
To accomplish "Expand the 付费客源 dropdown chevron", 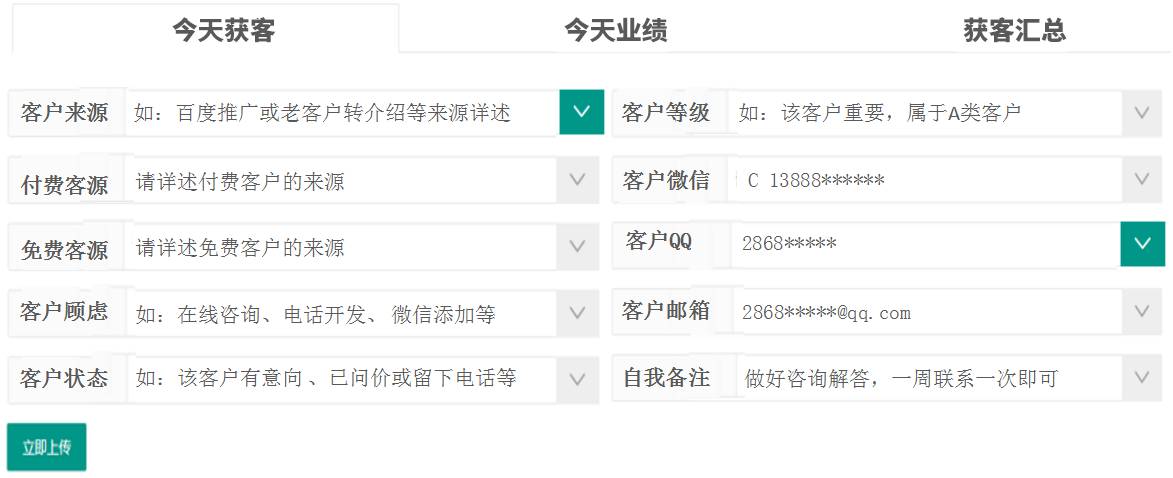I will coord(577,181).
